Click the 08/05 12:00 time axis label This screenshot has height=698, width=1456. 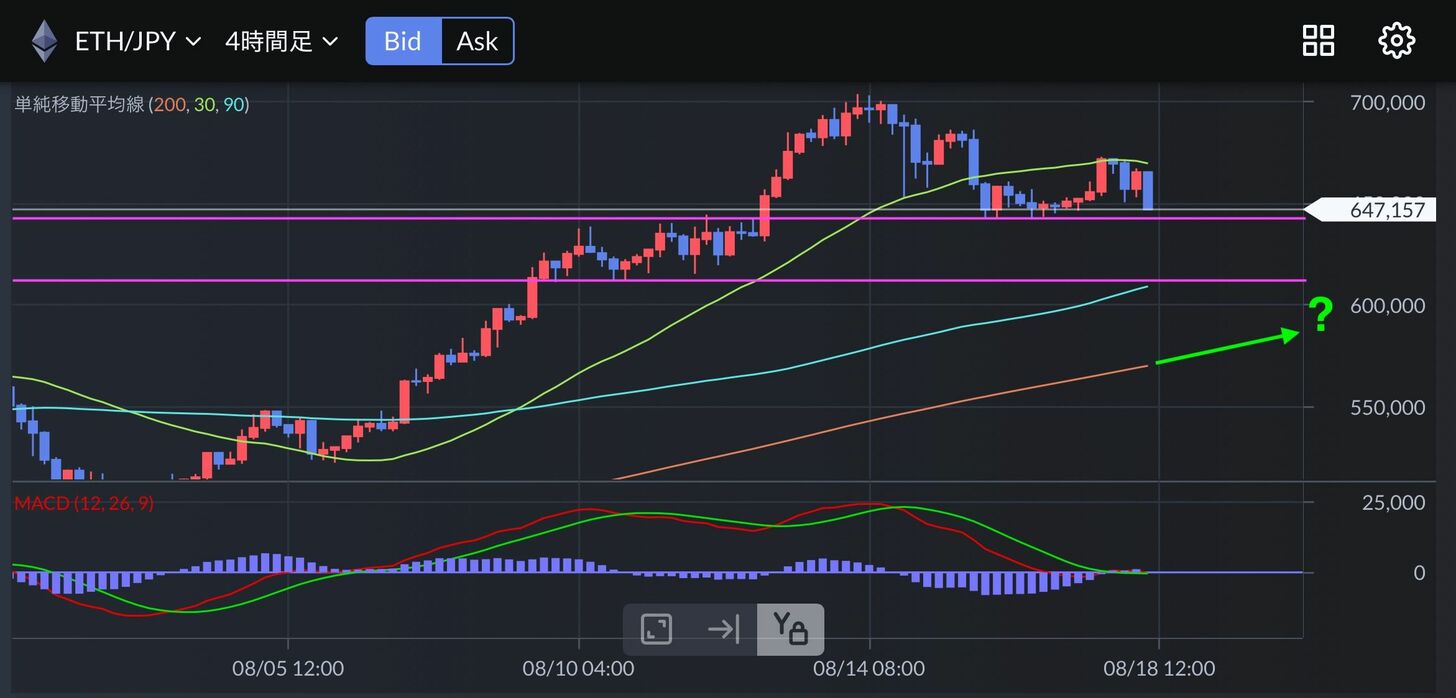click(288, 667)
